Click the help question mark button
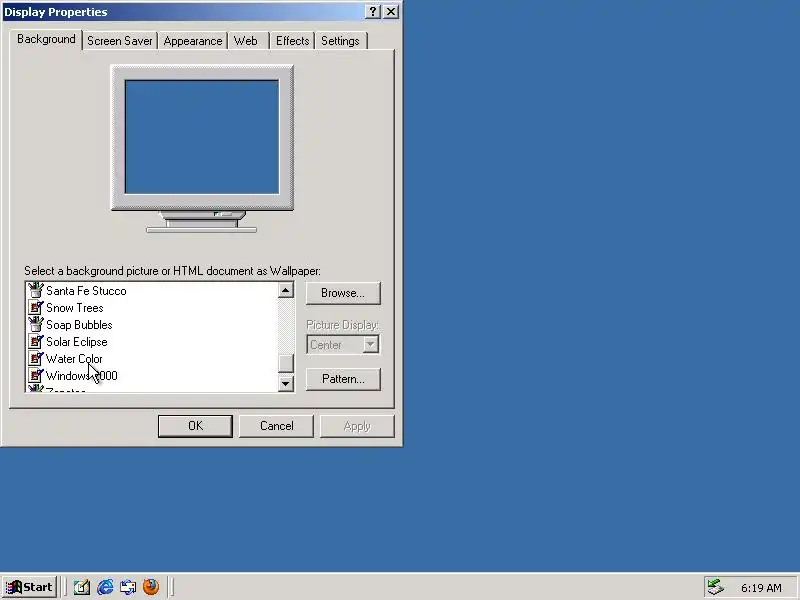This screenshot has width=800, height=600. tap(372, 11)
